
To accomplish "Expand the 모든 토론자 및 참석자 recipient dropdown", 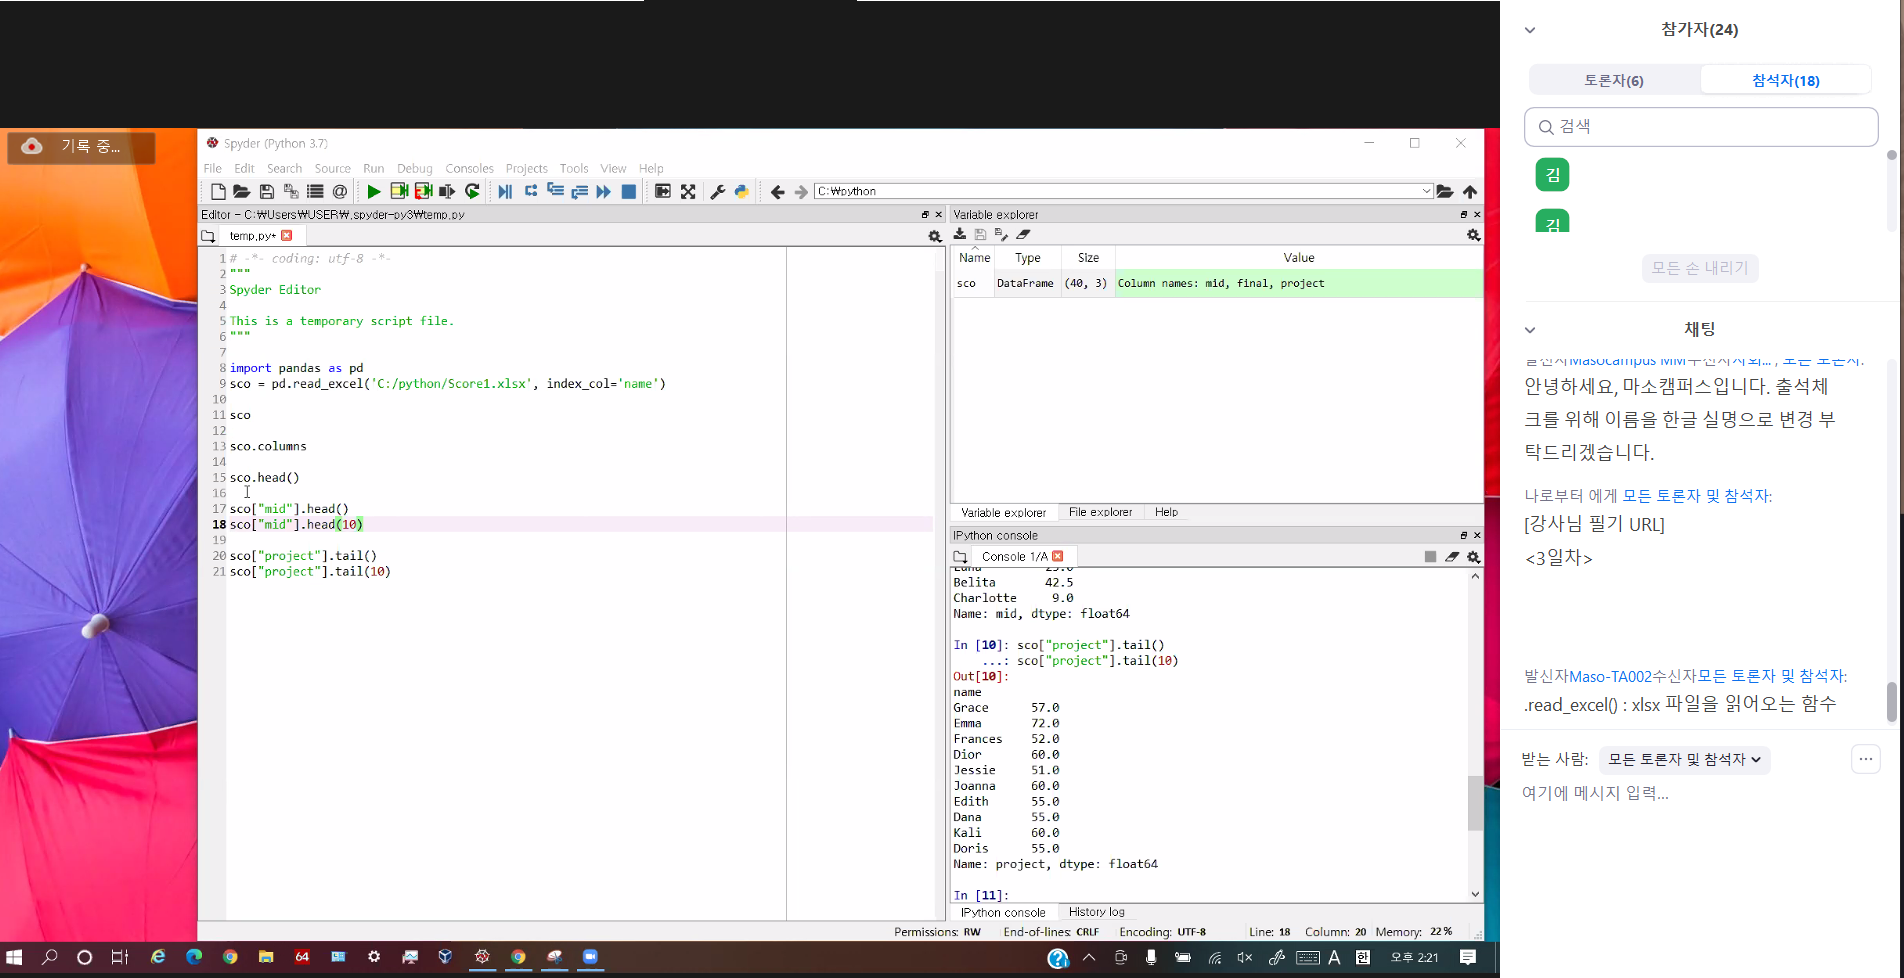I will 1684,760.
